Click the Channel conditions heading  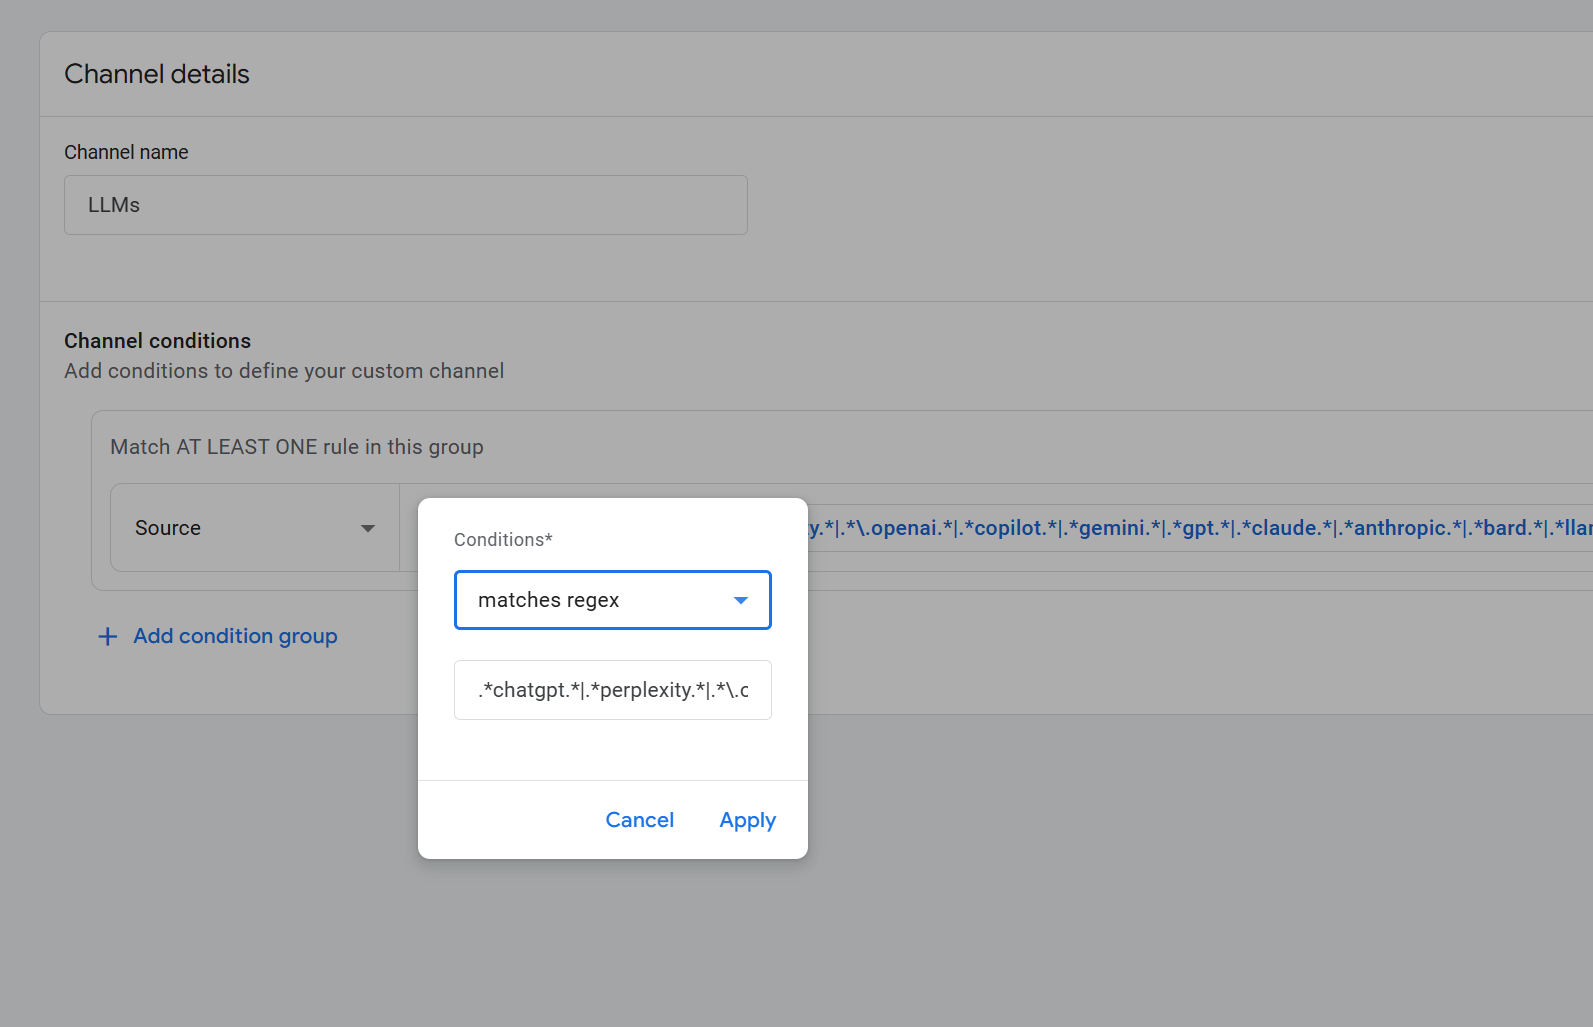(158, 341)
